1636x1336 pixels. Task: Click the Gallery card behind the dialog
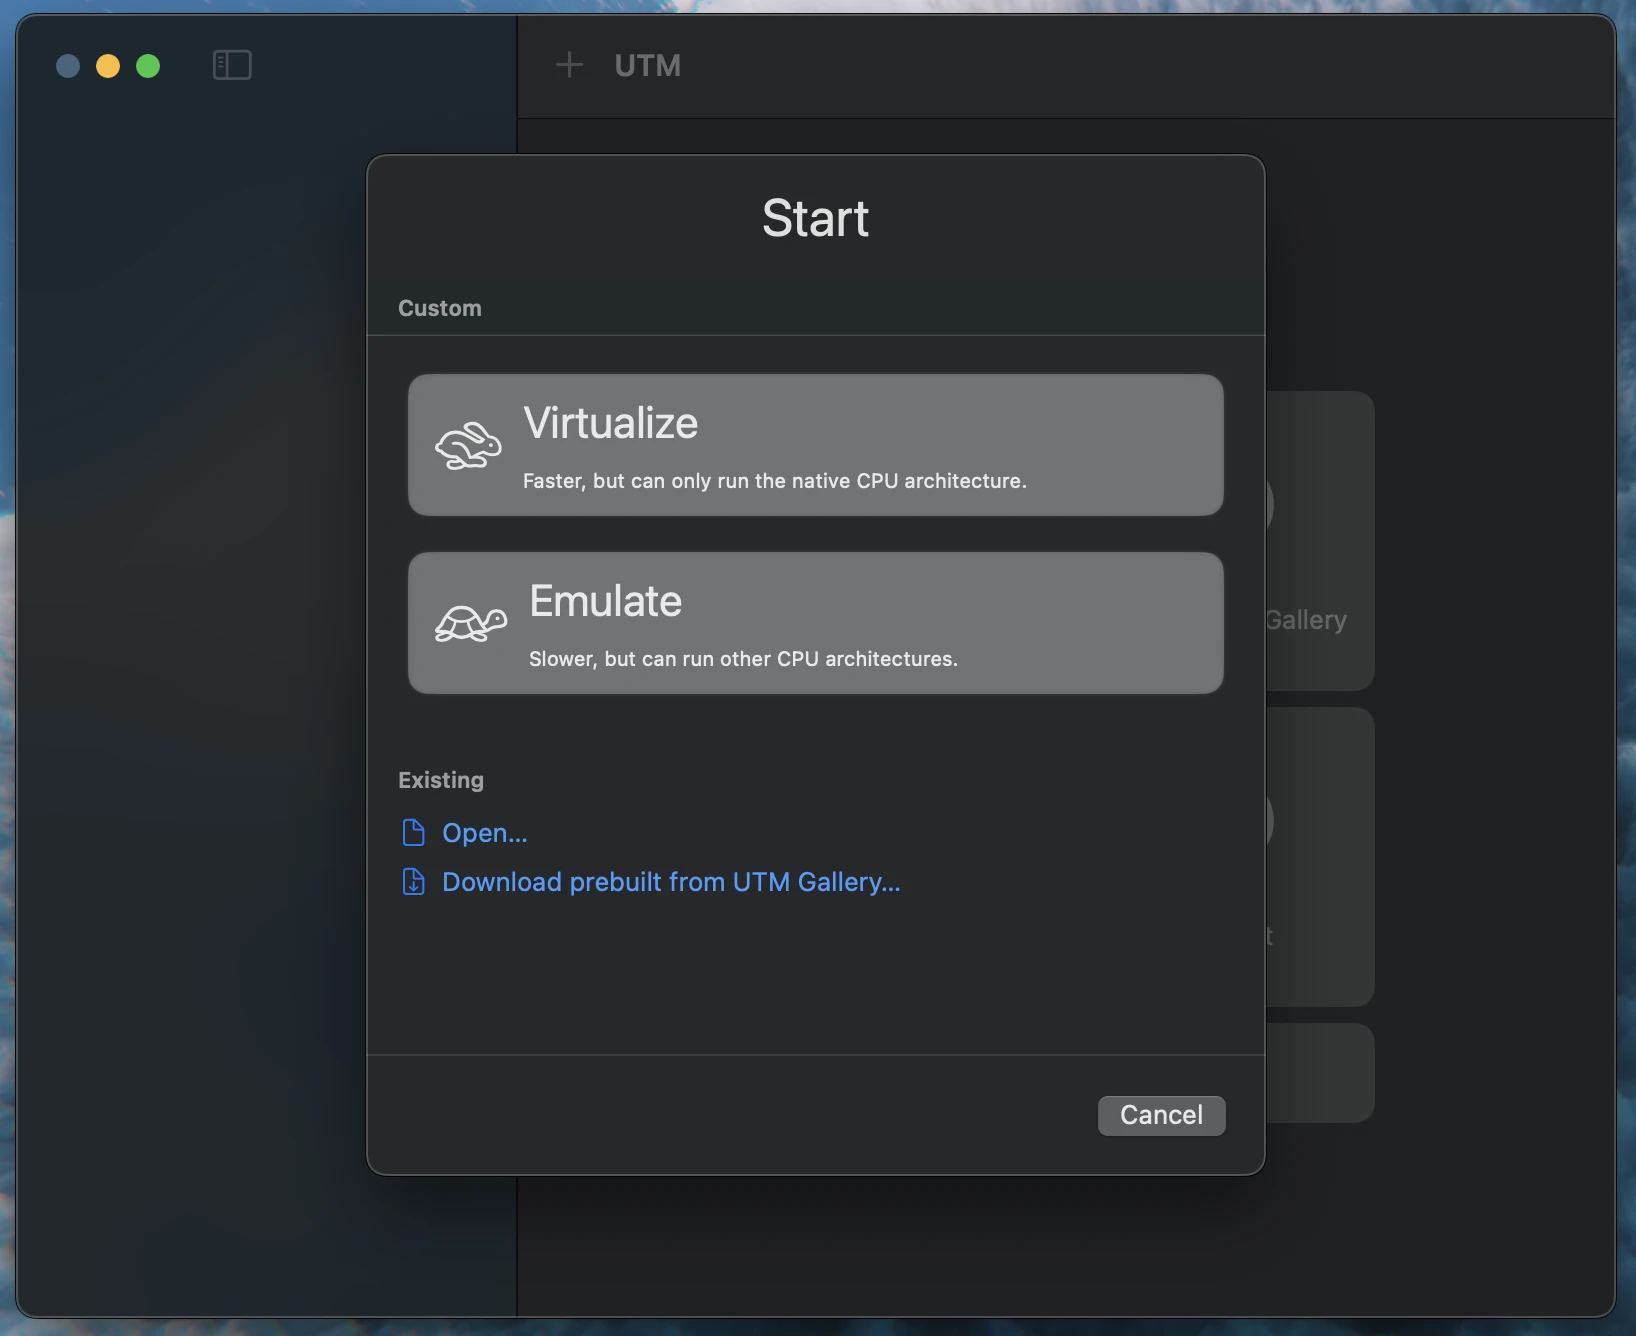[x=1320, y=540]
